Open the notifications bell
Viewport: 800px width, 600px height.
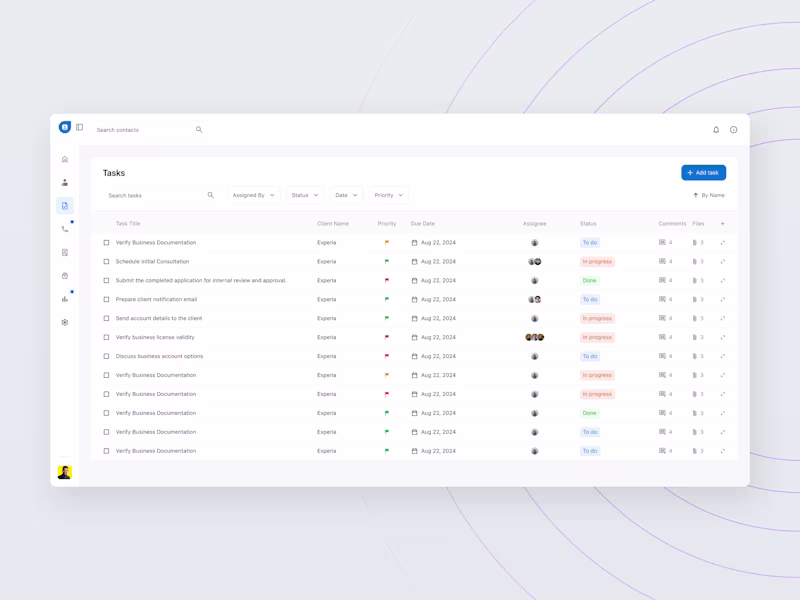(x=716, y=130)
